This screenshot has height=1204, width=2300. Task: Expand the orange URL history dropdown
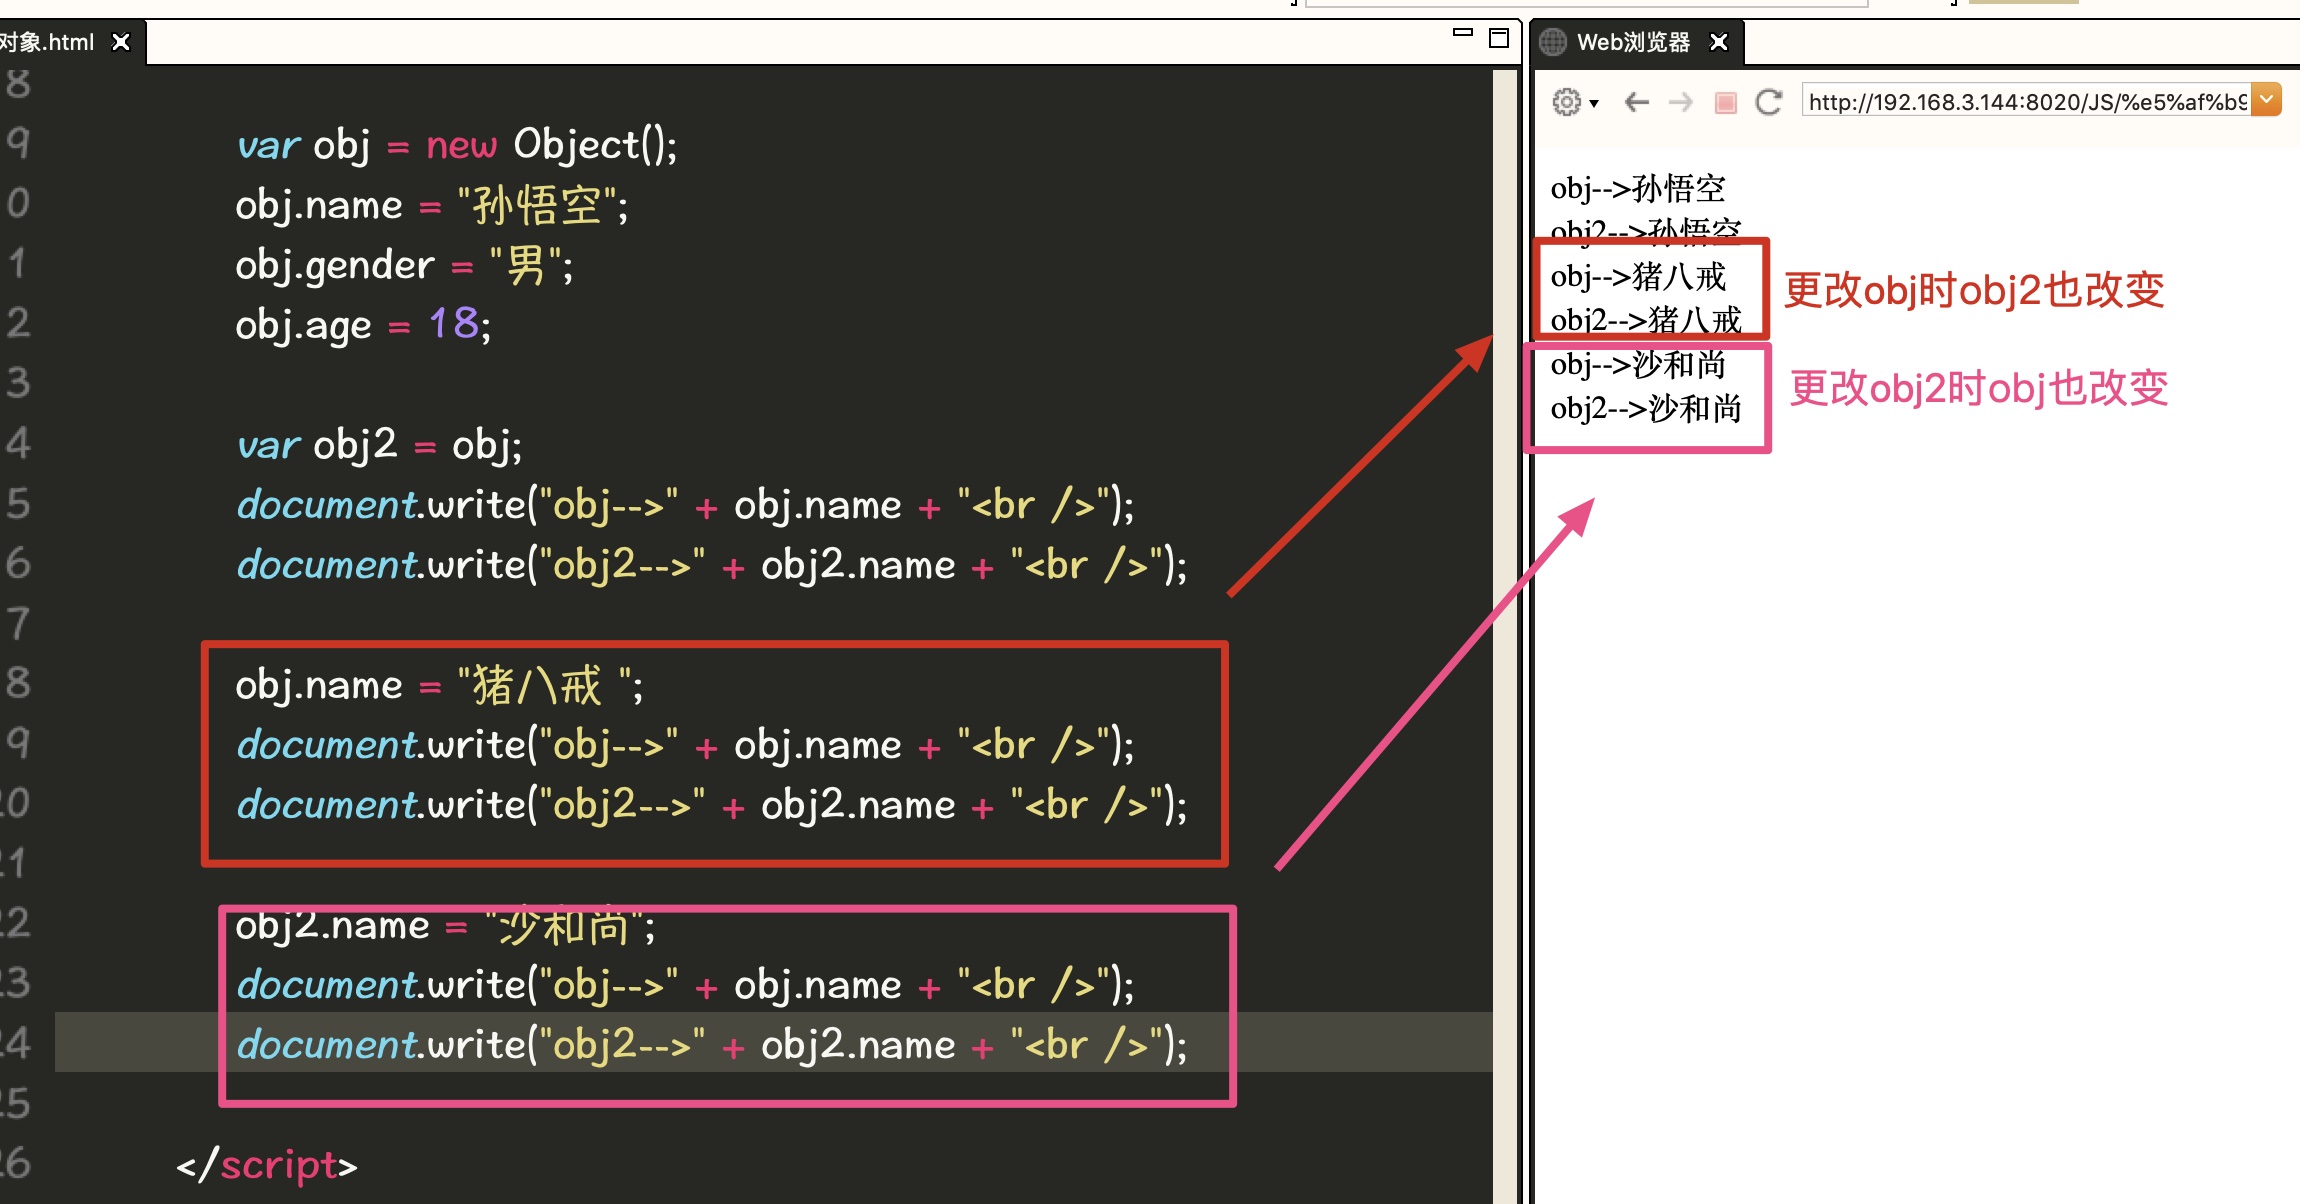tap(2267, 100)
